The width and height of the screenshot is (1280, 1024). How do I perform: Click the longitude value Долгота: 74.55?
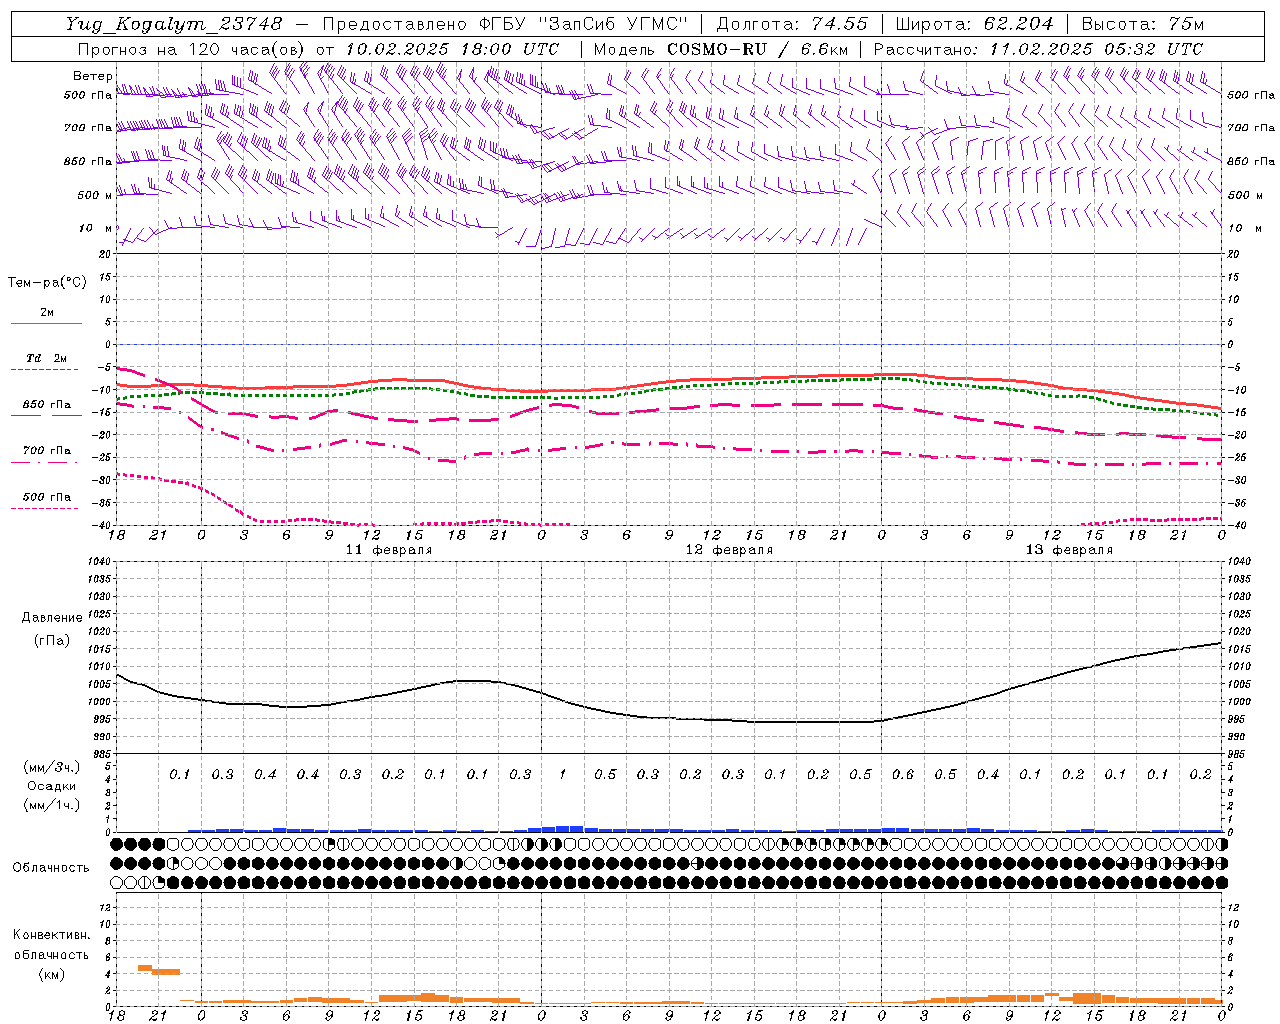(792, 23)
